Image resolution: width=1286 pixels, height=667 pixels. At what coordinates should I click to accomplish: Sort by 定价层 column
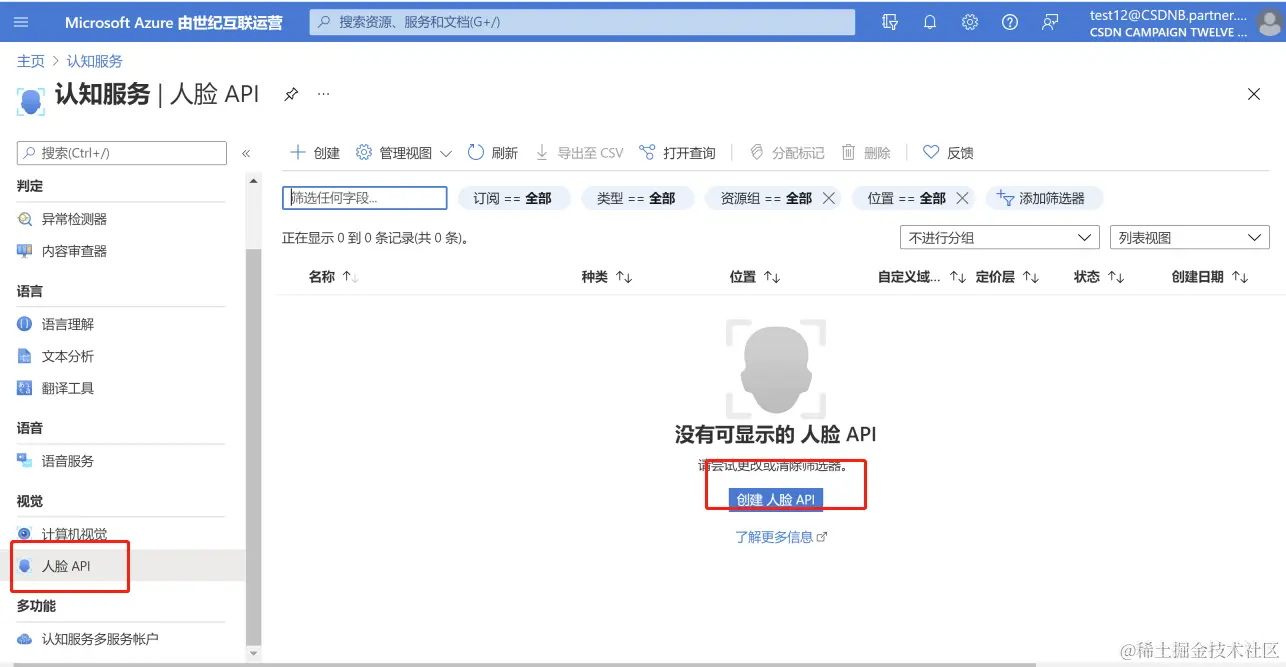(x=1008, y=277)
